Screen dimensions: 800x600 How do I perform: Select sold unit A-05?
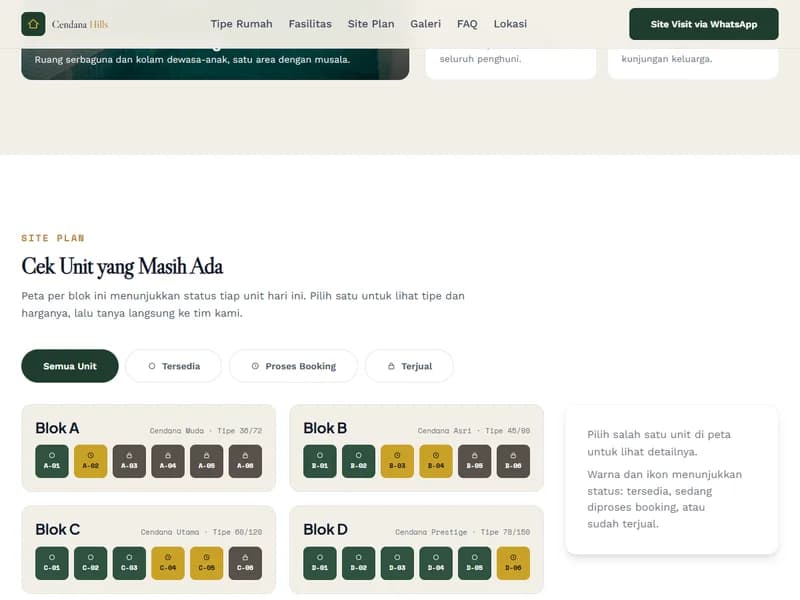pyautogui.click(x=207, y=461)
